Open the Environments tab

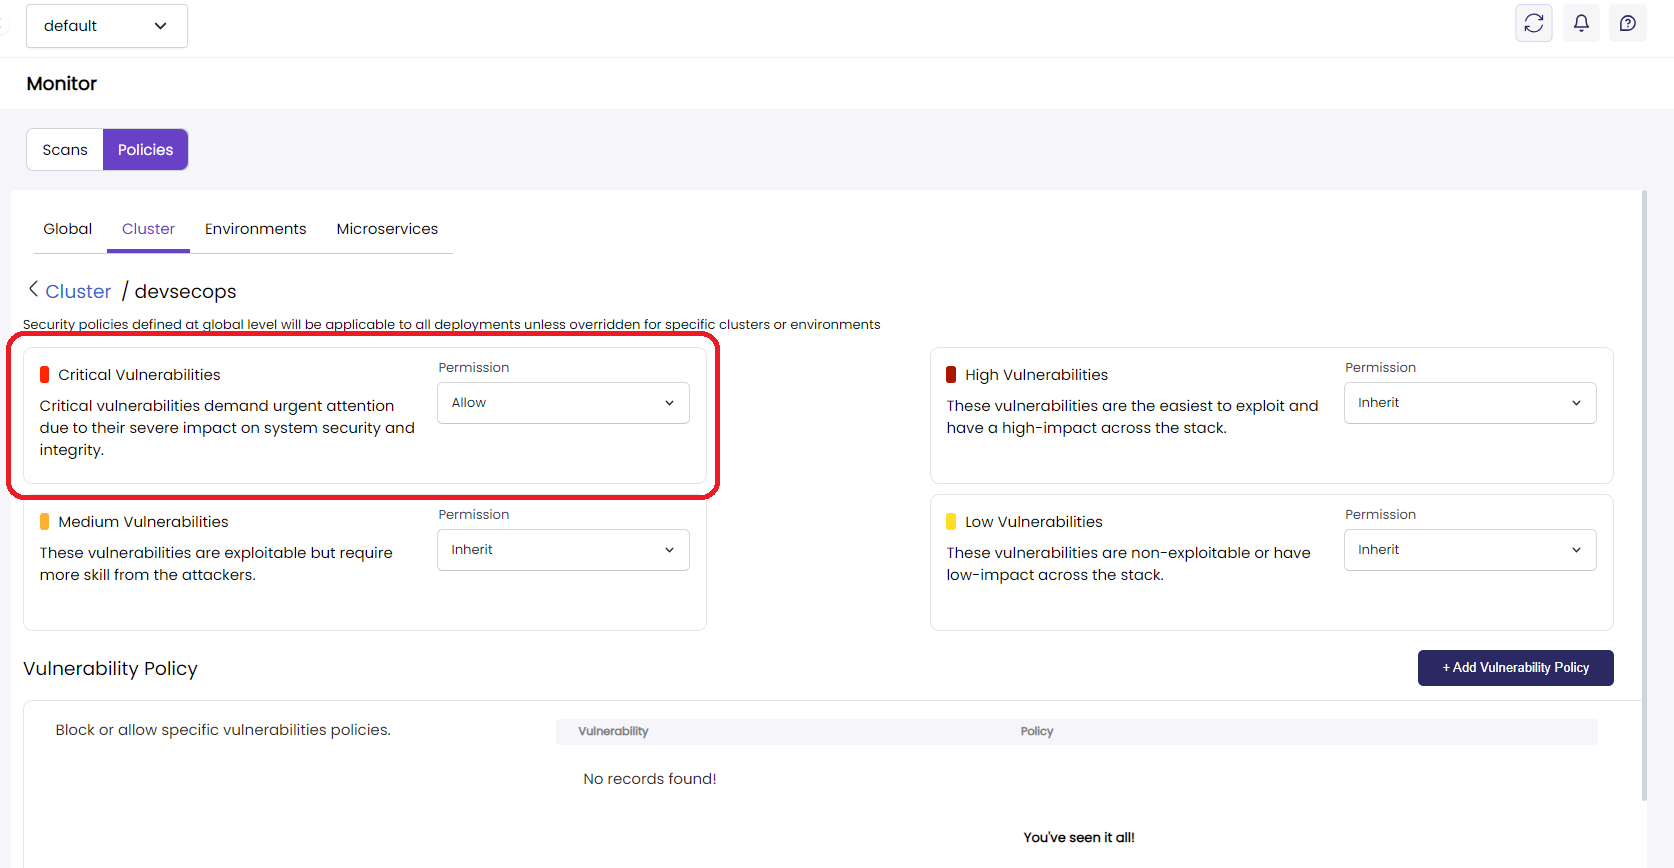tap(255, 229)
